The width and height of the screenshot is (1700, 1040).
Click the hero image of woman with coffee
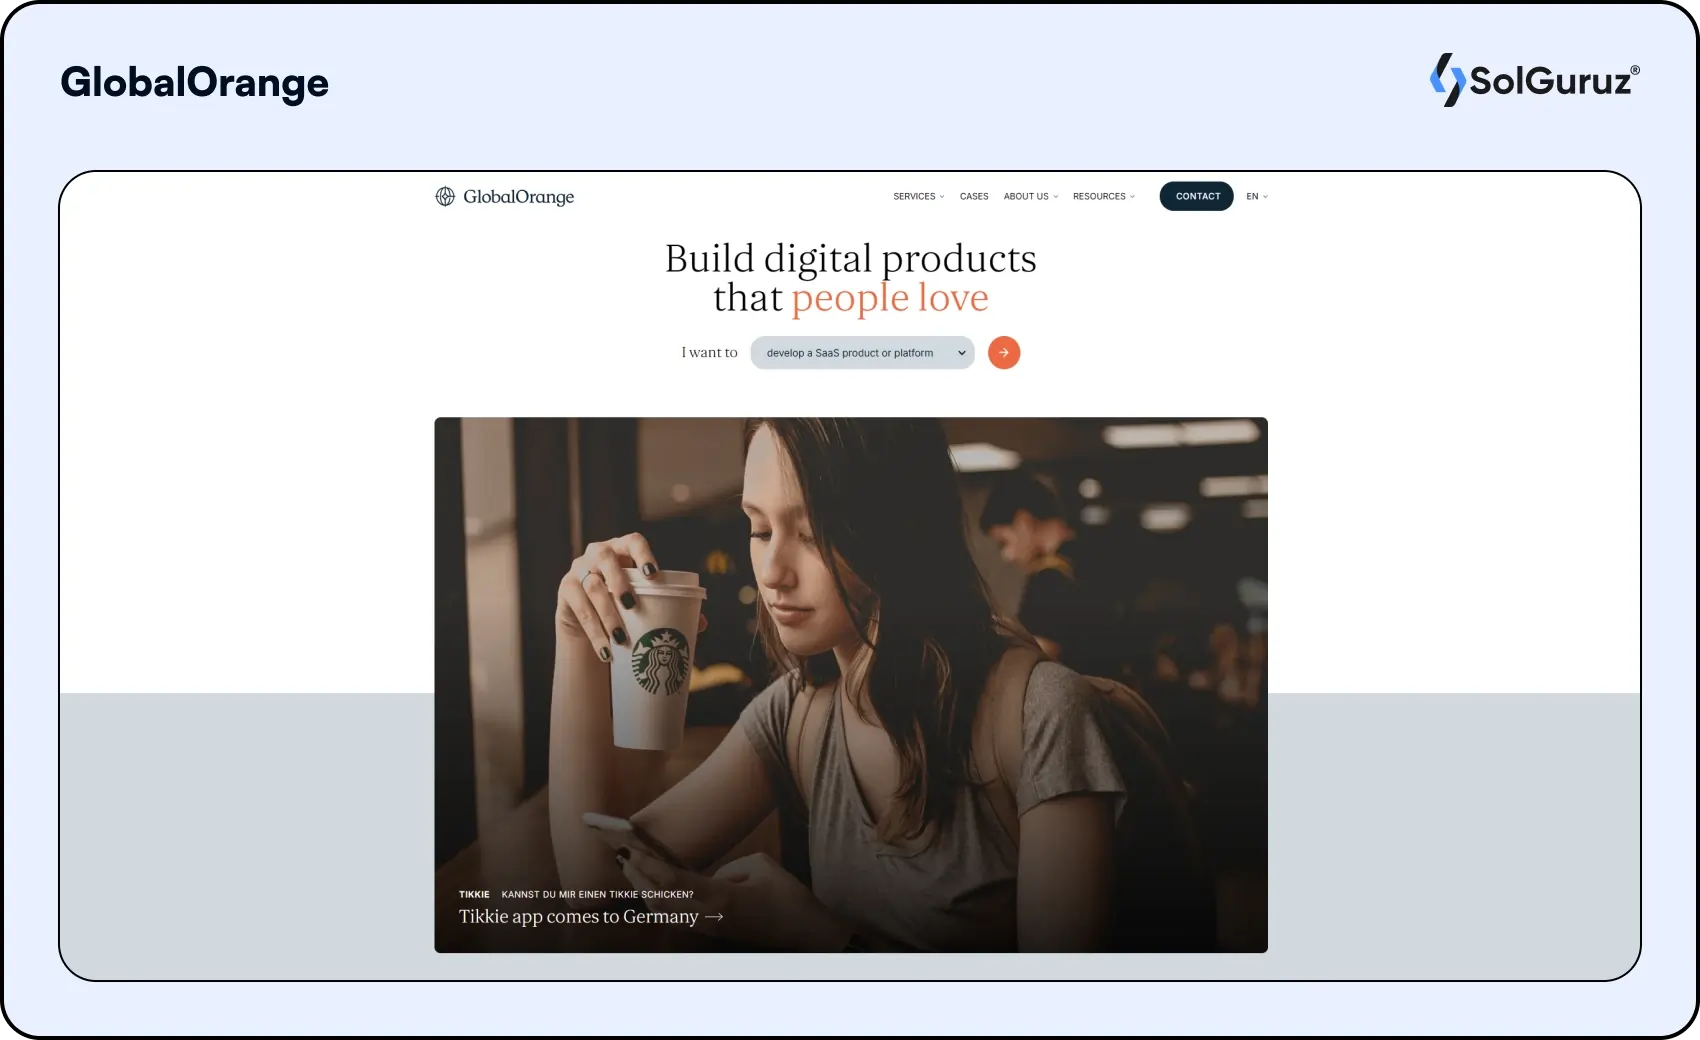pos(850,650)
